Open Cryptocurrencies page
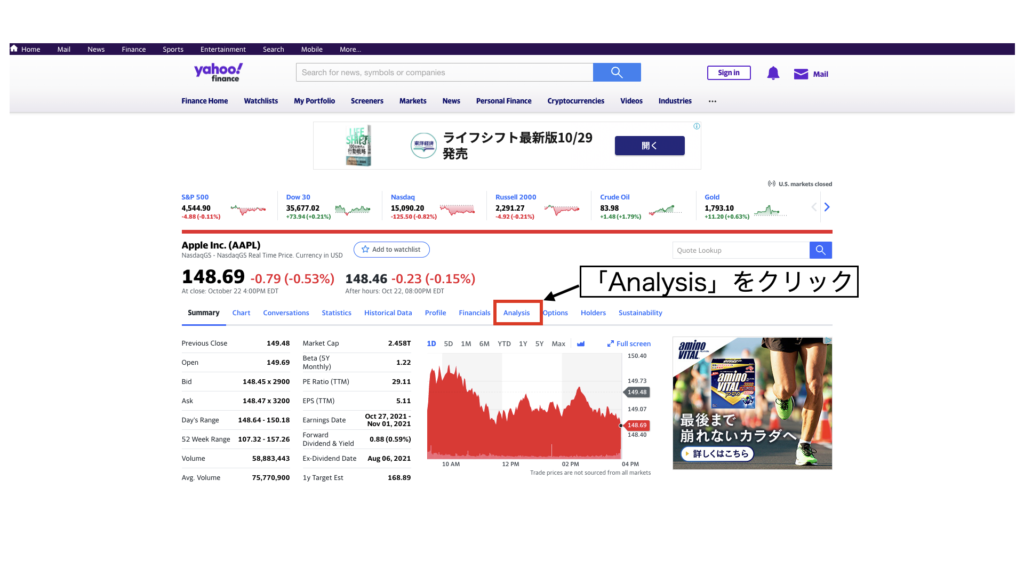Viewport: 1024px width, 576px height. (575, 101)
